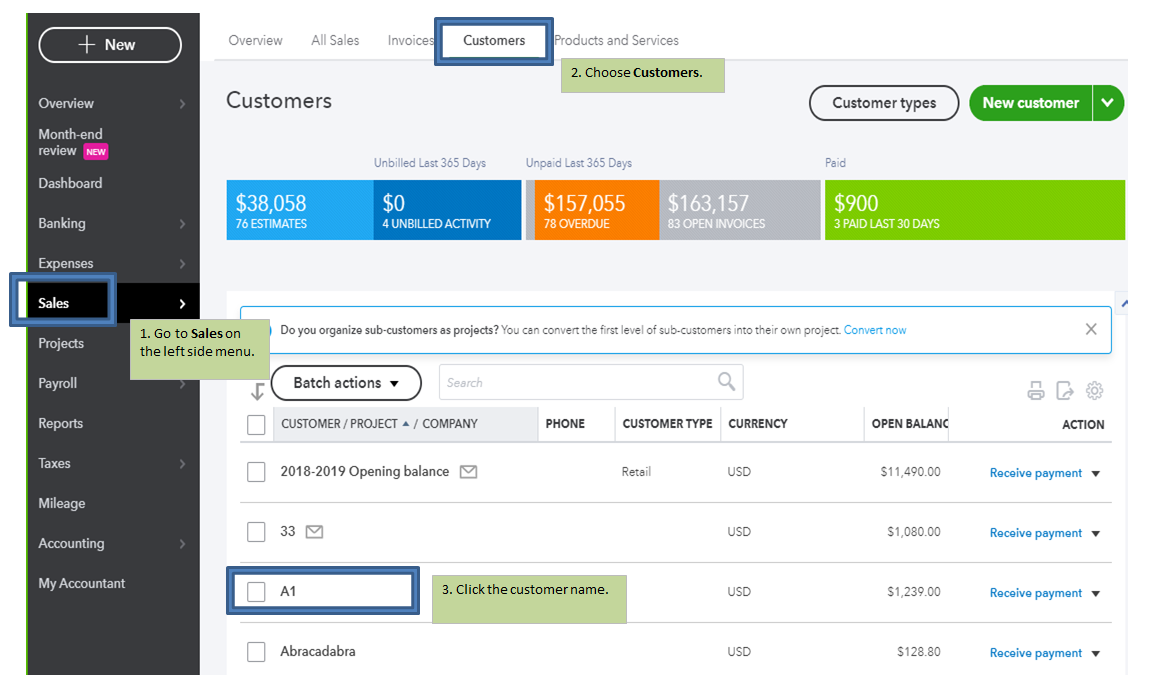1156x675 pixels.
Task: Select the checkbox for customer 33
Action: tap(256, 532)
